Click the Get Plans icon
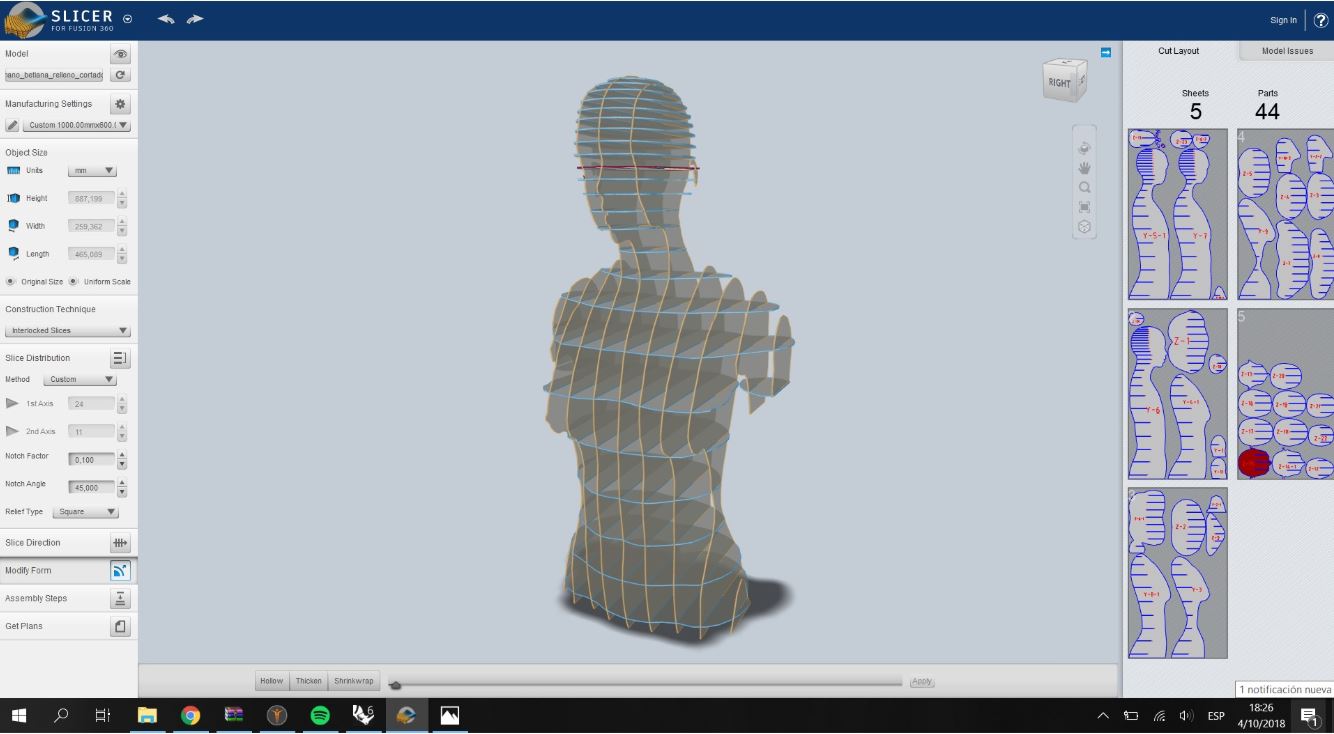Screen dimensions: 1334x734 [121, 627]
